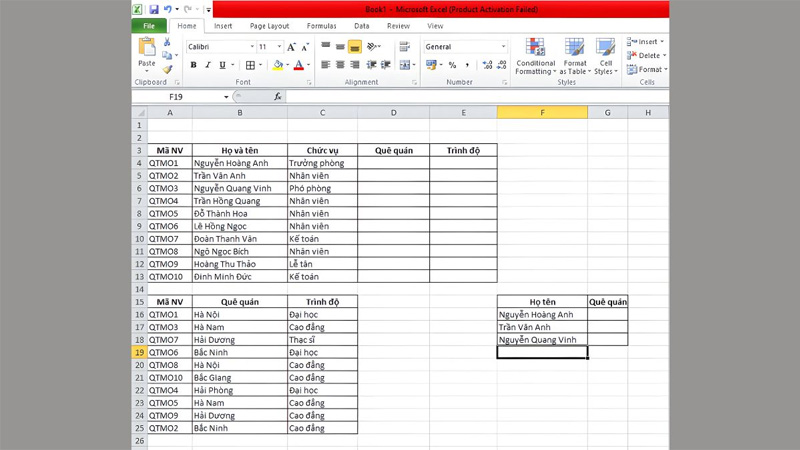Toggle Italic formatting
800x450 pixels.
(208, 65)
